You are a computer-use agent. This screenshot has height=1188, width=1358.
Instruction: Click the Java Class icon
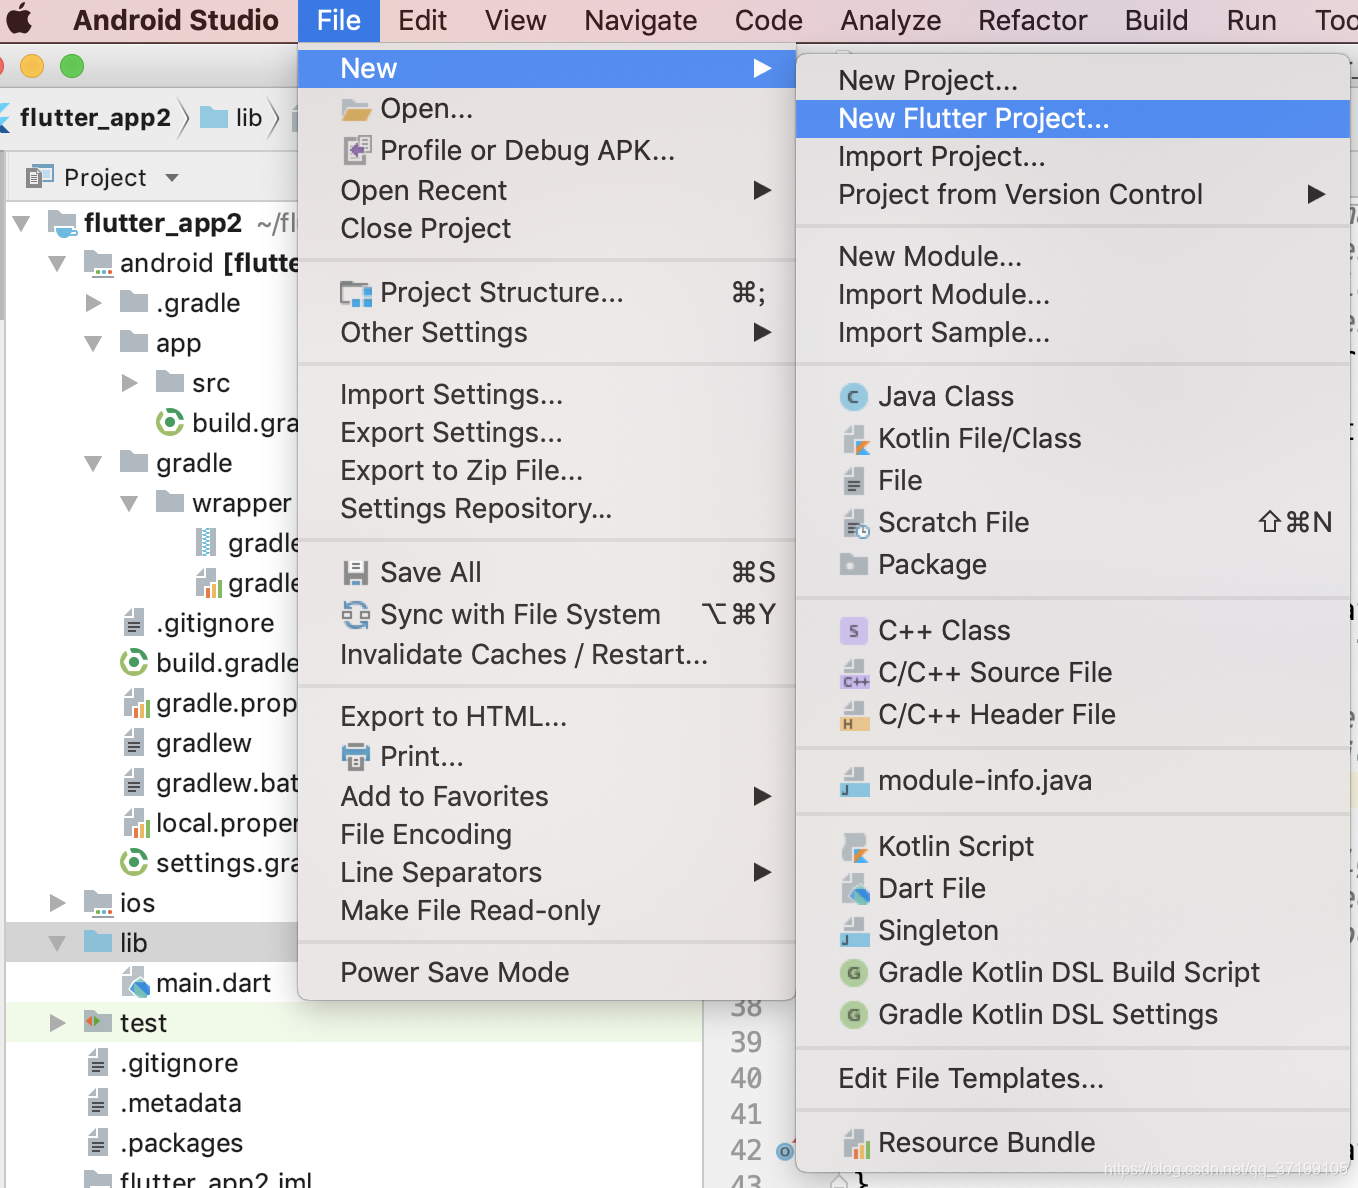click(853, 397)
